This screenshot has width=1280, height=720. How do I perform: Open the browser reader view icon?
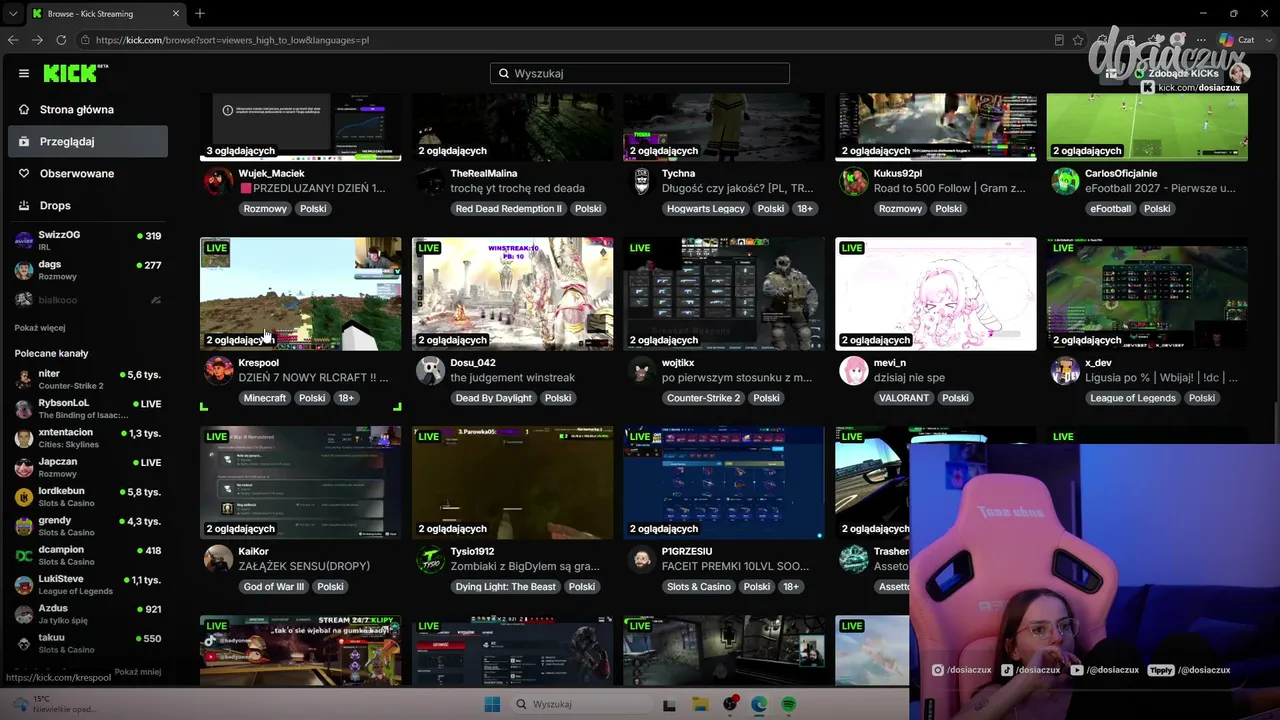point(1059,40)
